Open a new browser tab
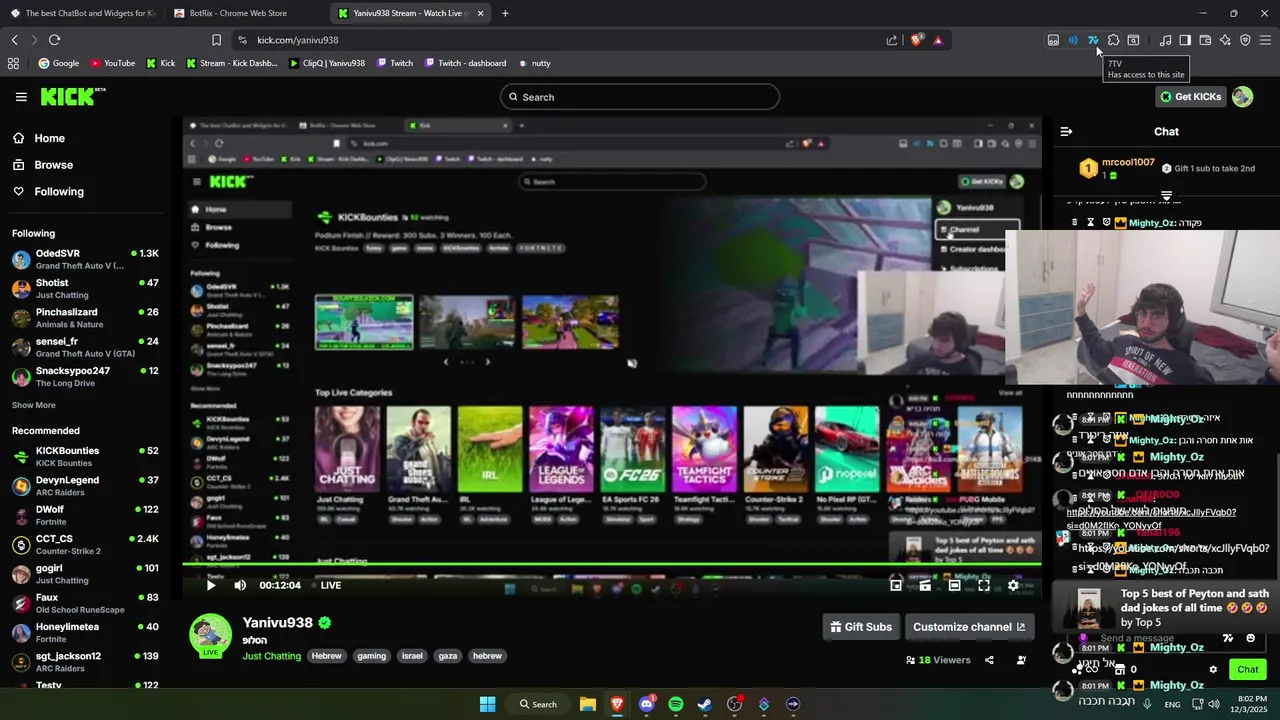The width and height of the screenshot is (1280, 720). pyautogui.click(x=504, y=14)
